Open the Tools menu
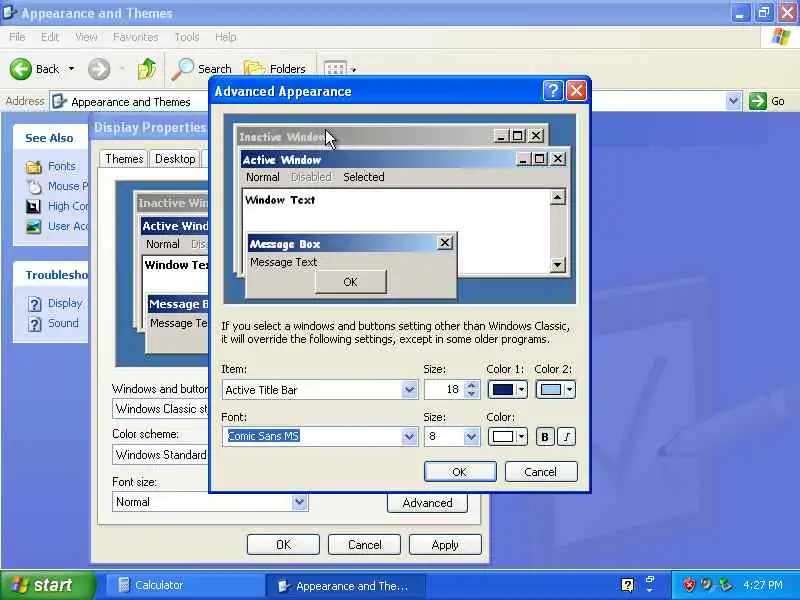Screen dimensions: 800x600 click(x=187, y=37)
